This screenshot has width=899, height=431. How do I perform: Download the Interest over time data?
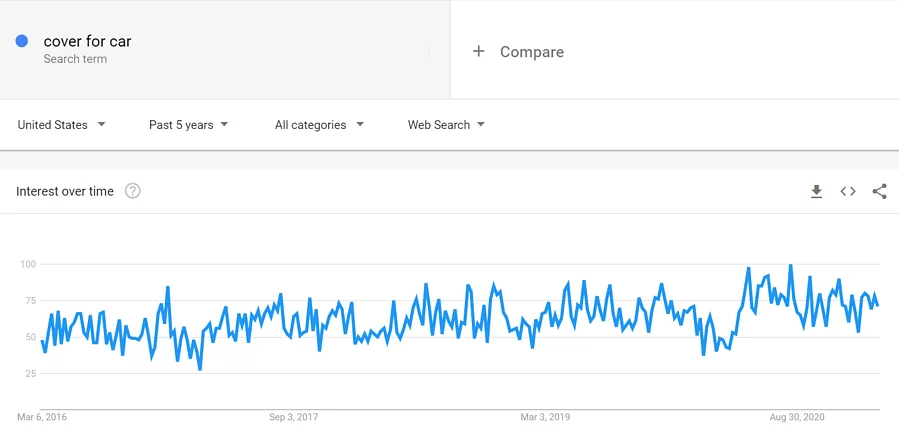click(816, 191)
